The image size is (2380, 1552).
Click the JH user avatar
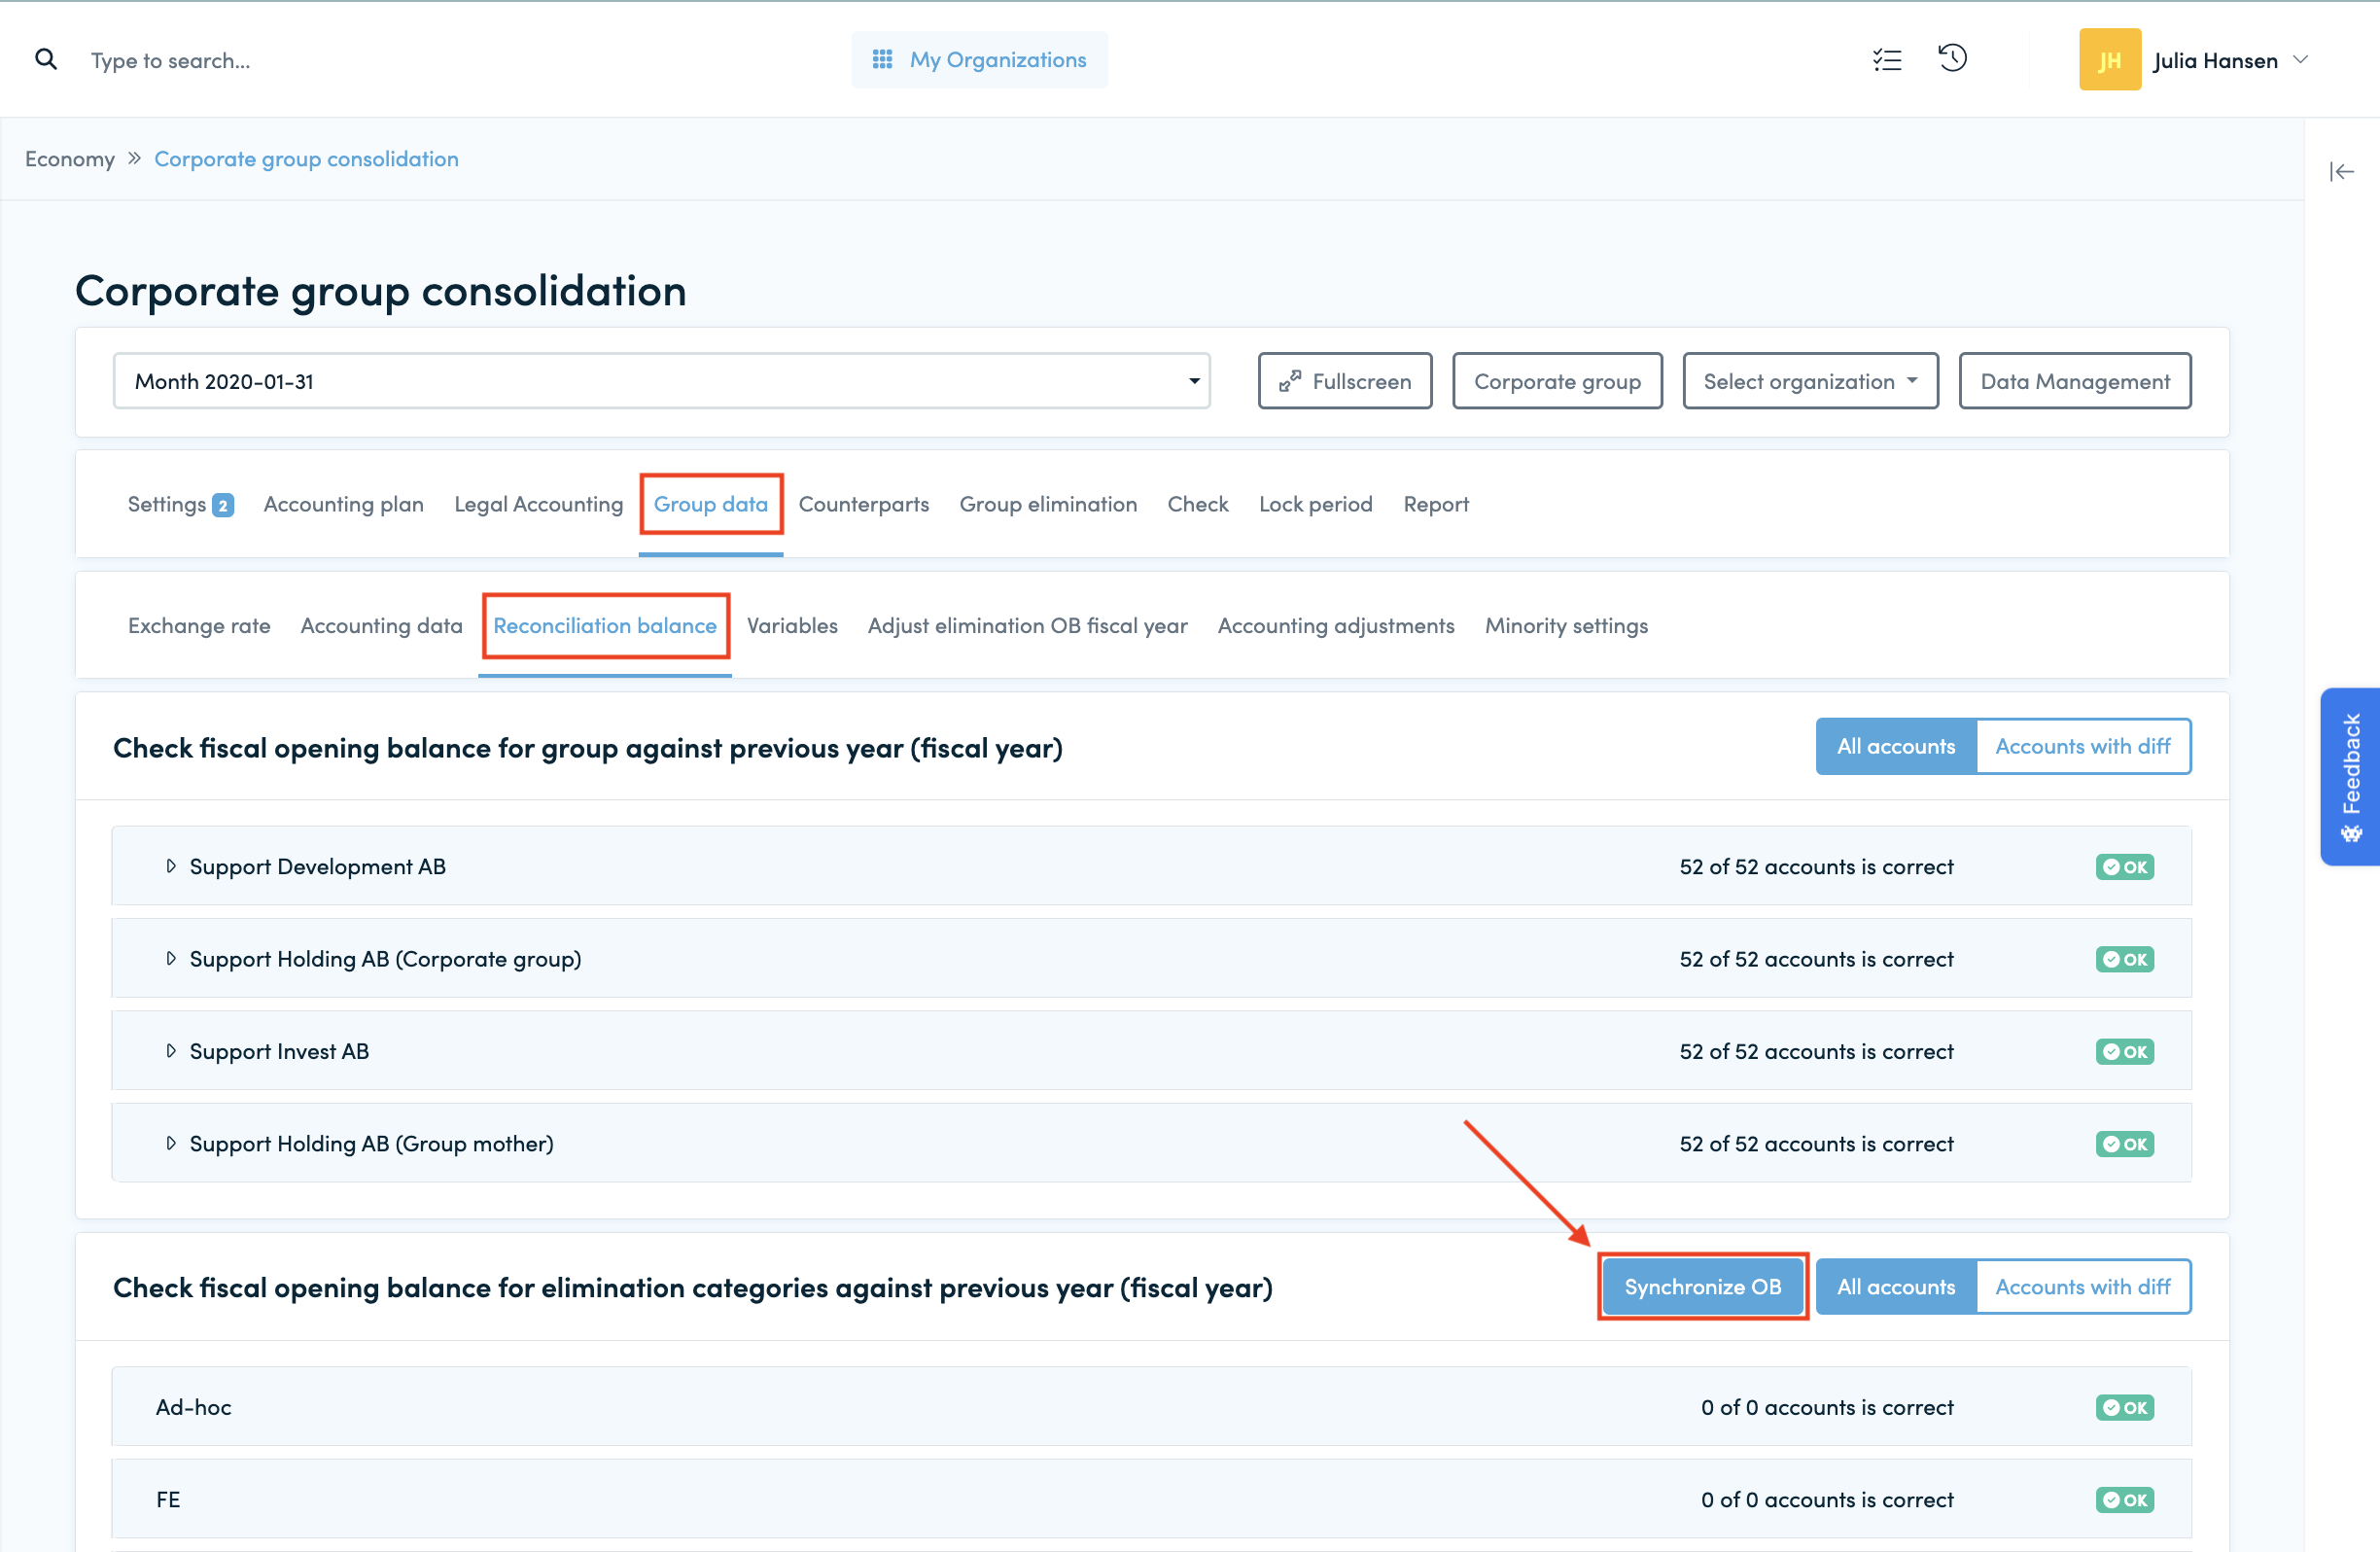tap(2110, 60)
